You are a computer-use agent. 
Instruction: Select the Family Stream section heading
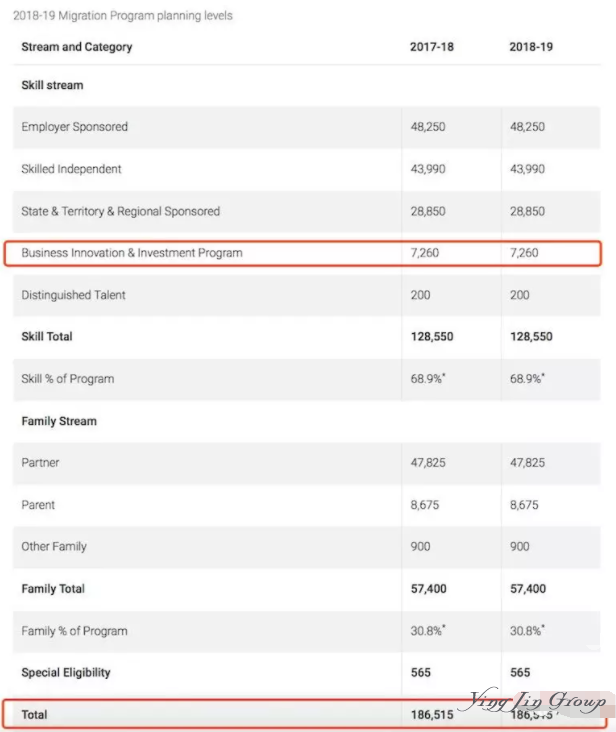59,421
